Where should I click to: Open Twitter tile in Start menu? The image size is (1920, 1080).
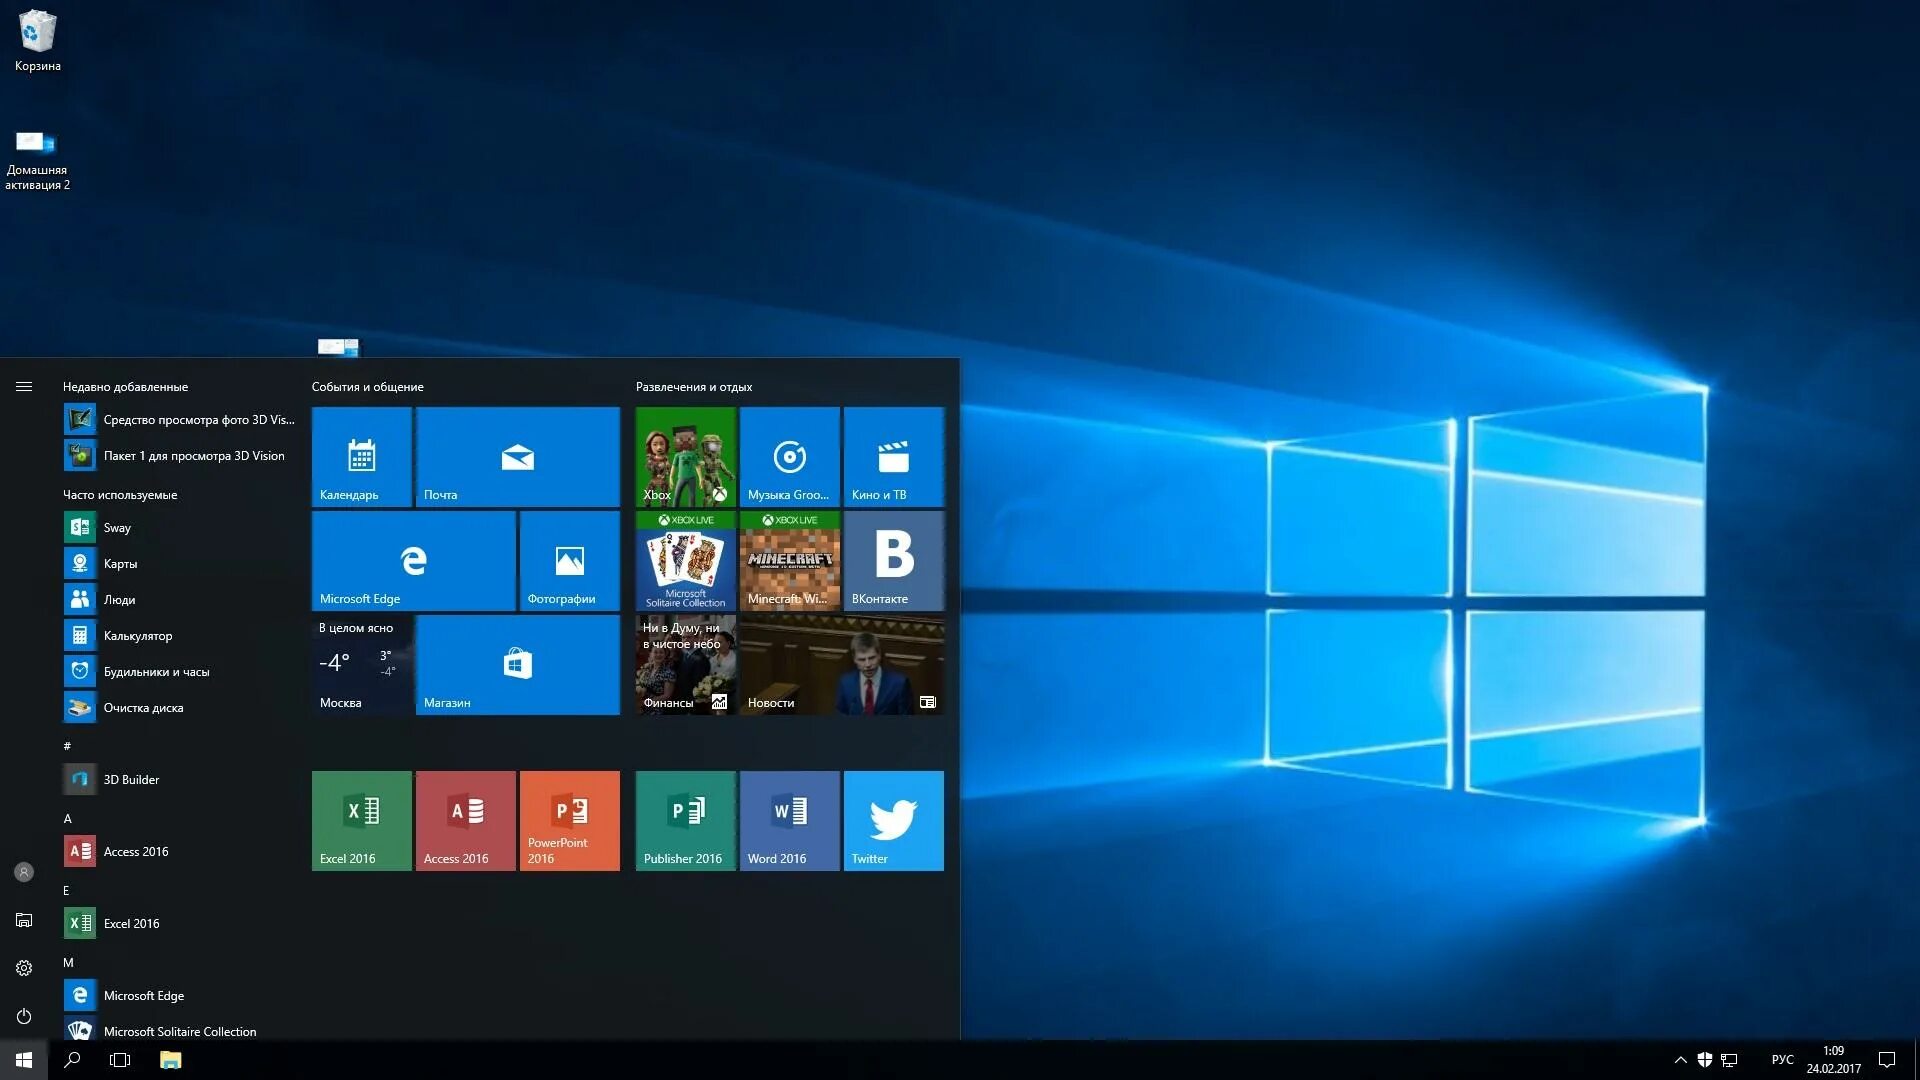(893, 819)
